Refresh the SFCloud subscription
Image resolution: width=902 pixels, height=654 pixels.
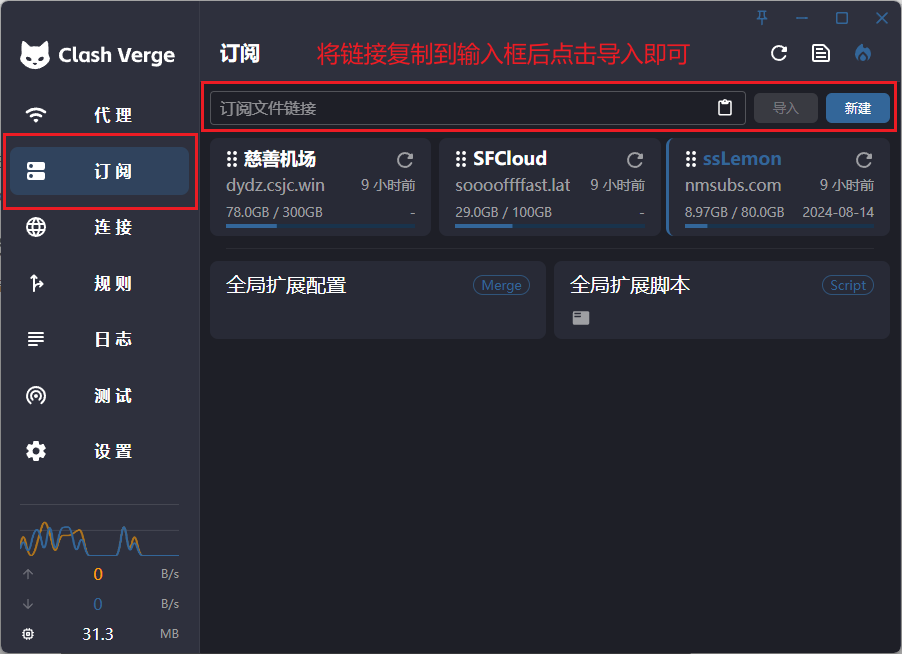coord(635,160)
